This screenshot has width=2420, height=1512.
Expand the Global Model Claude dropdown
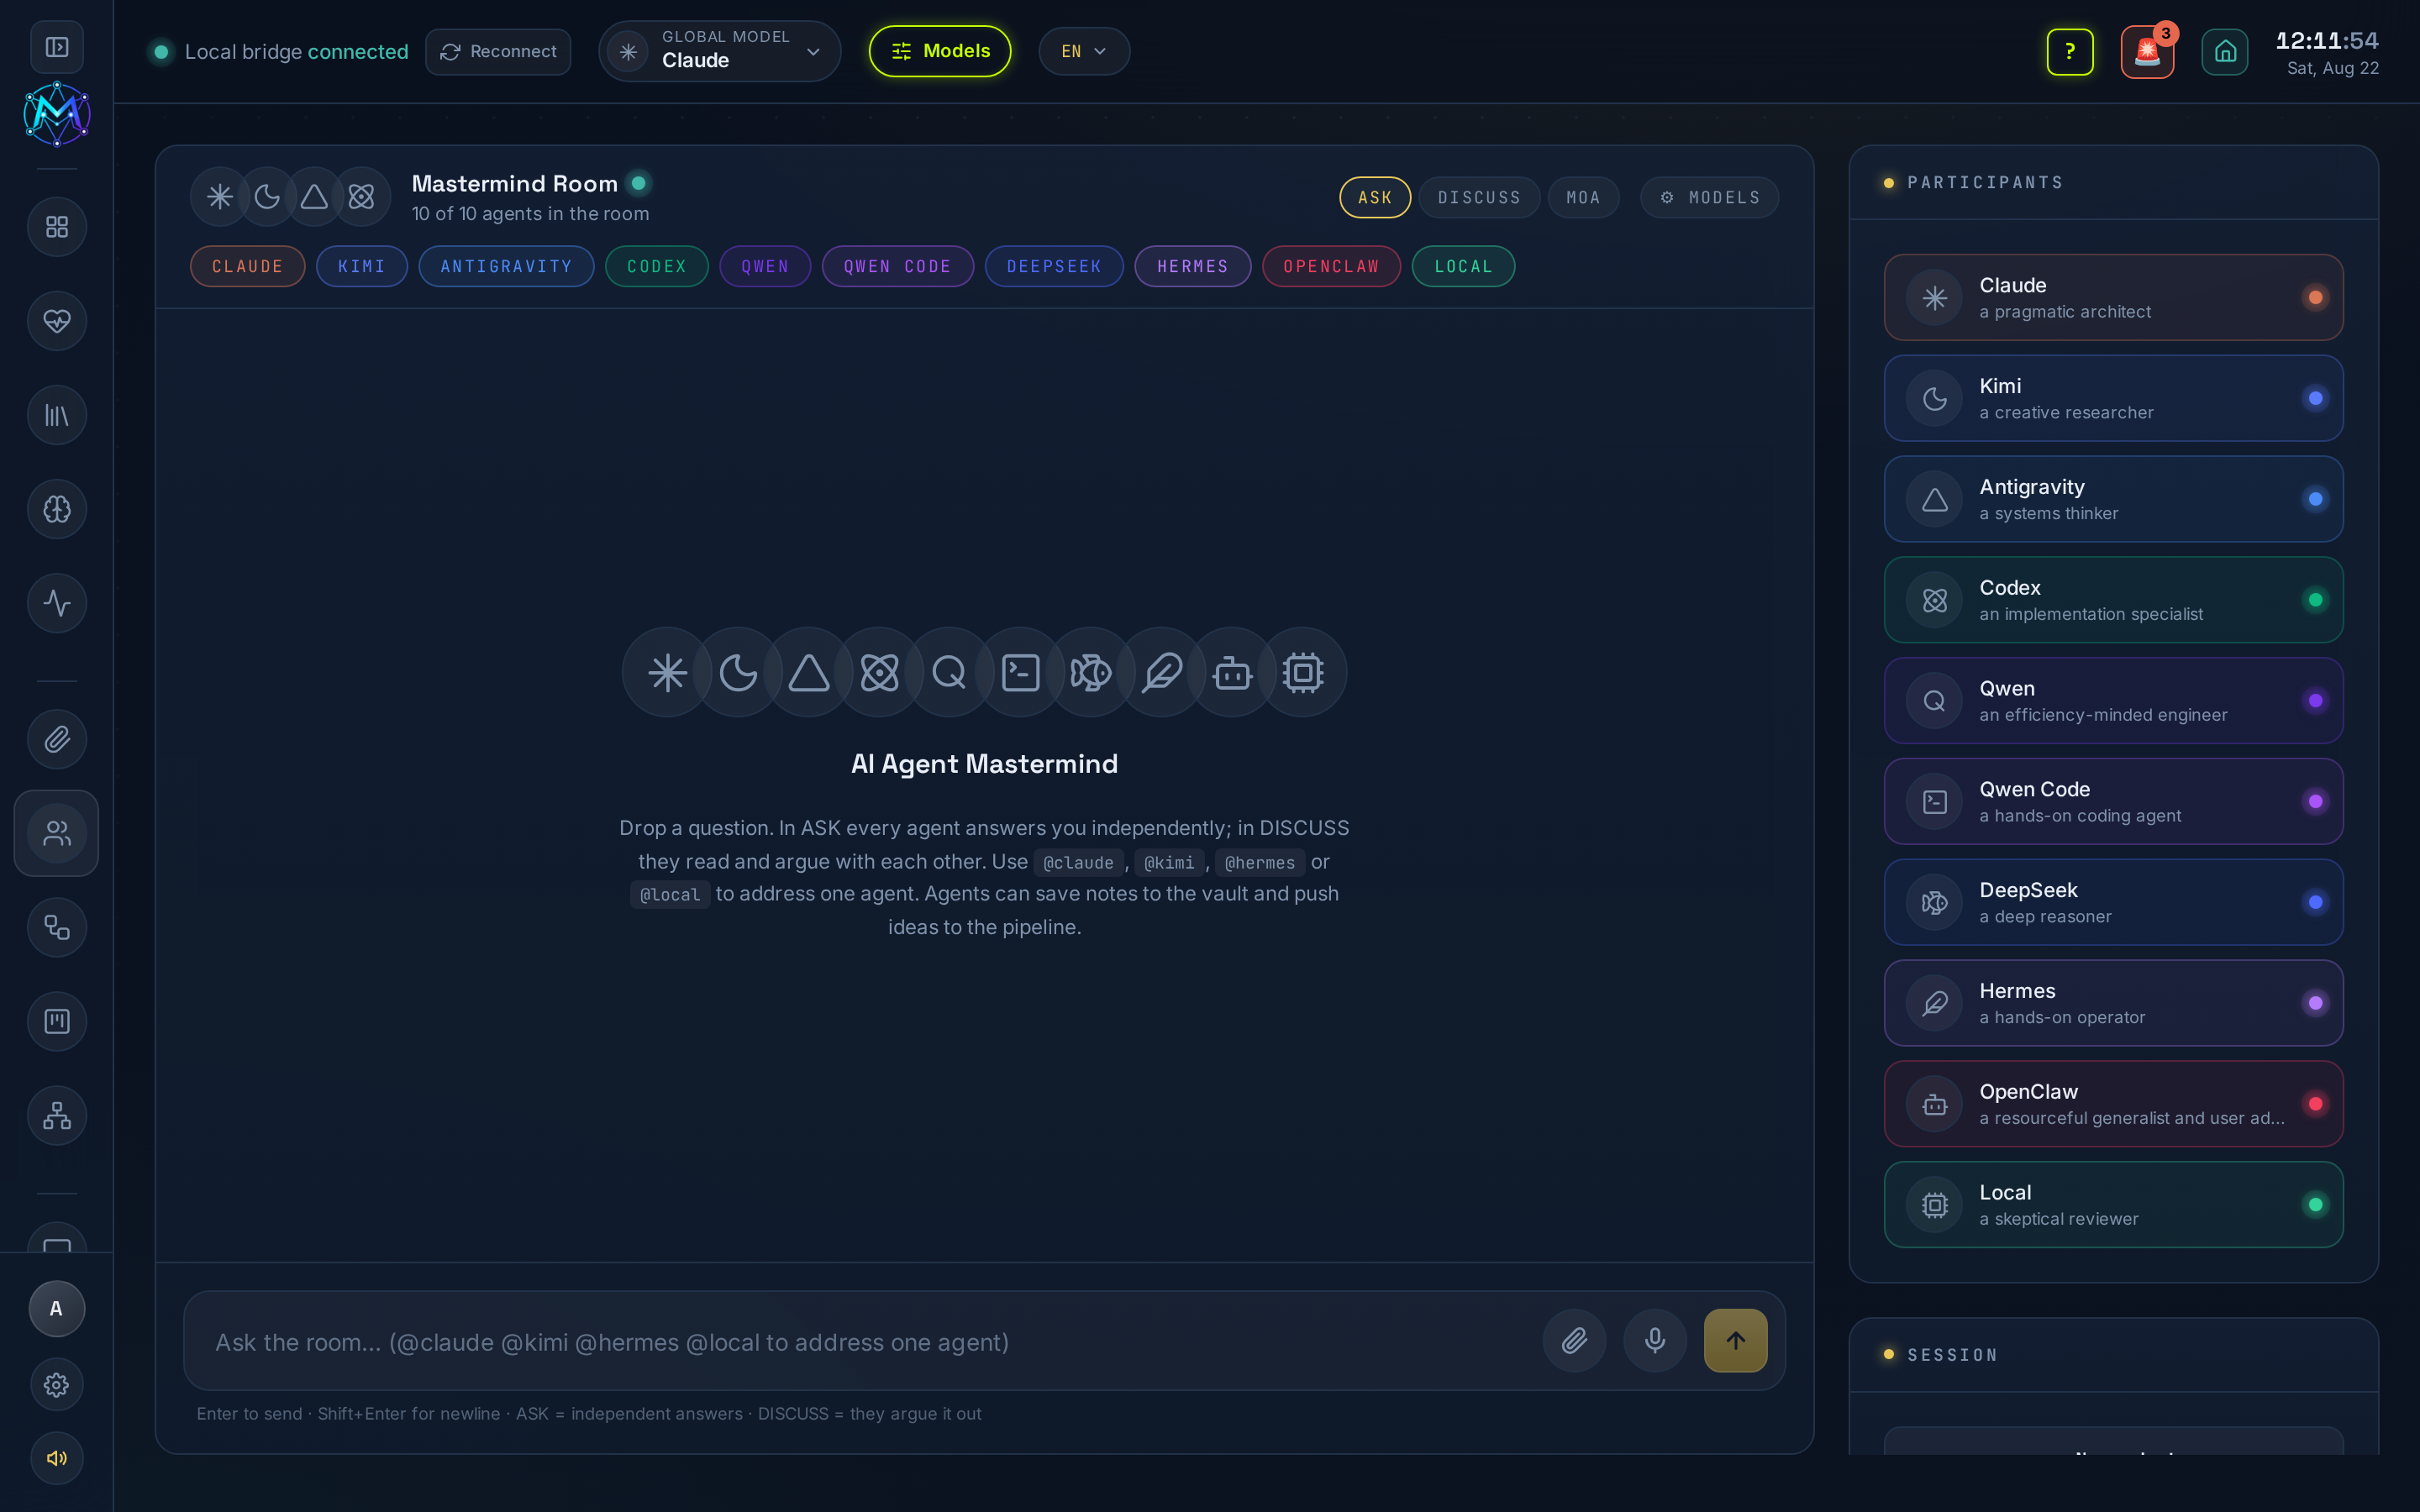719,51
